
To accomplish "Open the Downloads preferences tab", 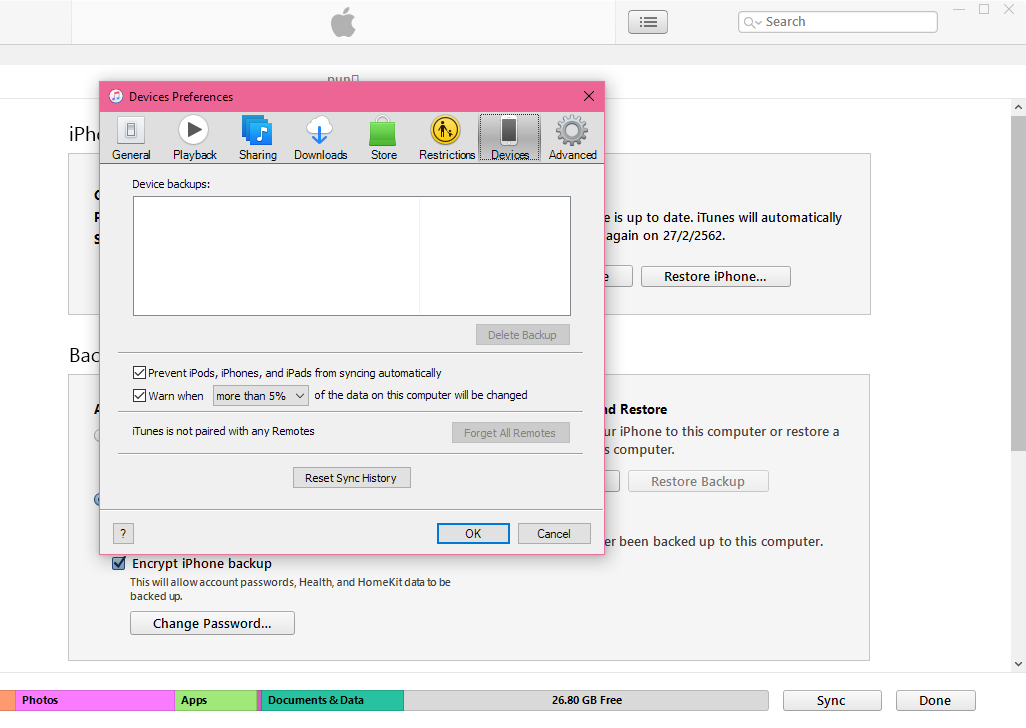I will [x=320, y=138].
